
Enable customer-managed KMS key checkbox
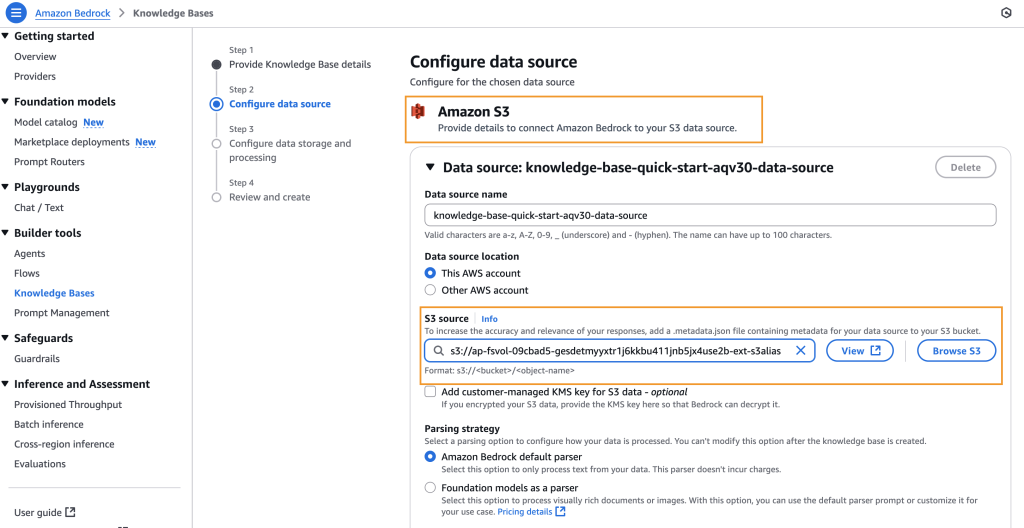[x=430, y=392]
